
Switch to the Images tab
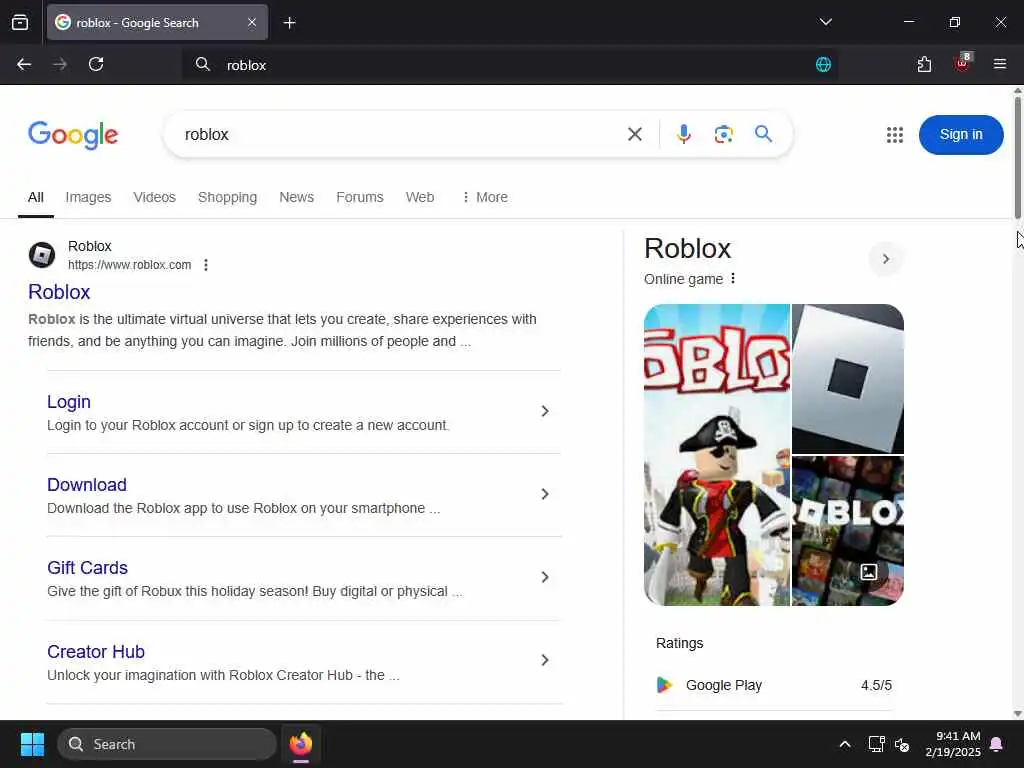(88, 197)
